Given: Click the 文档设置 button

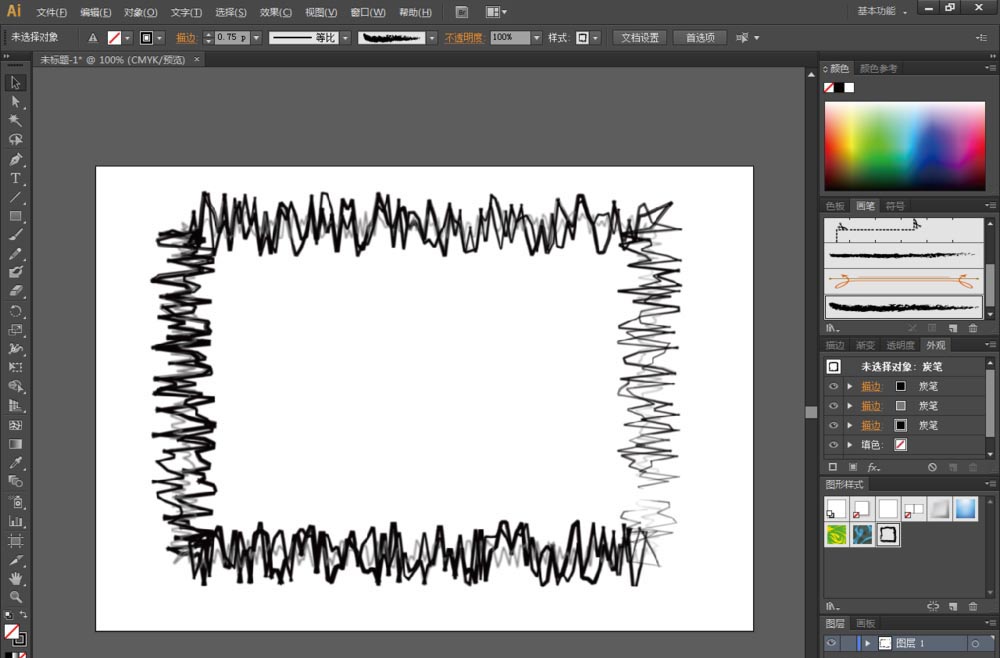Looking at the screenshot, I should pyautogui.click(x=640, y=38).
